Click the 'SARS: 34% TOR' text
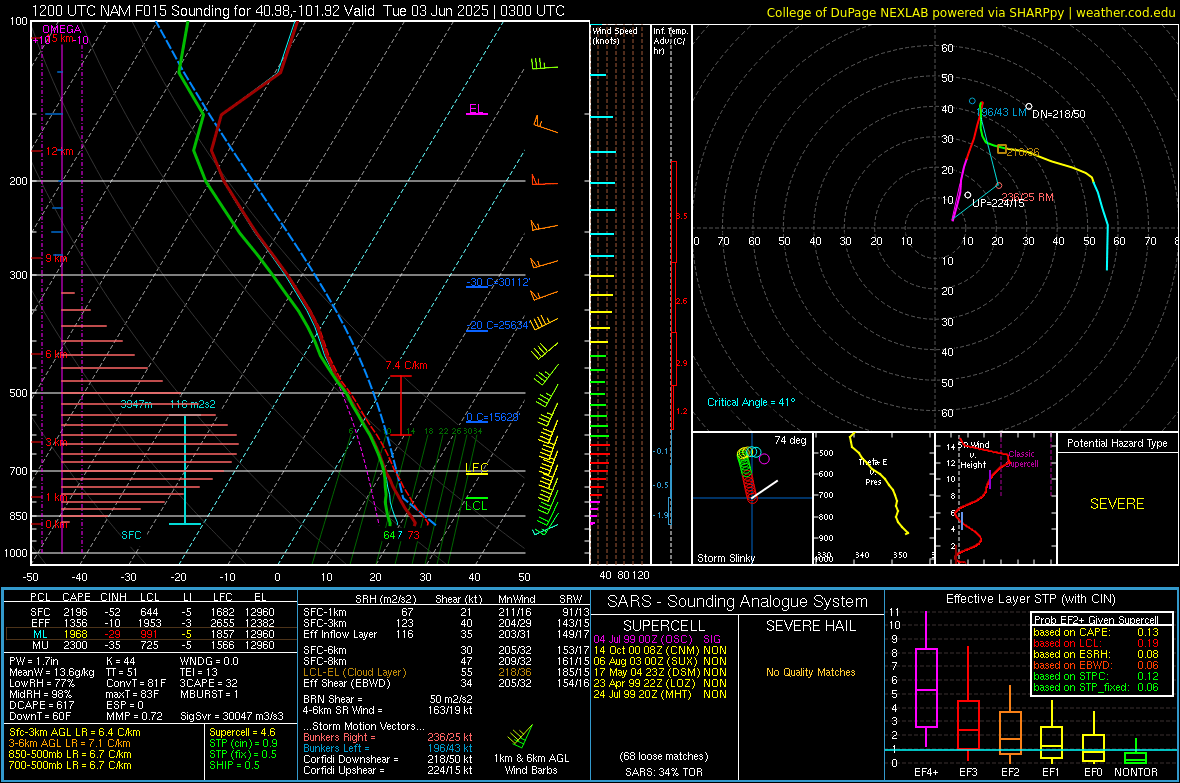The height and width of the screenshot is (783, 1180). click(x=664, y=772)
